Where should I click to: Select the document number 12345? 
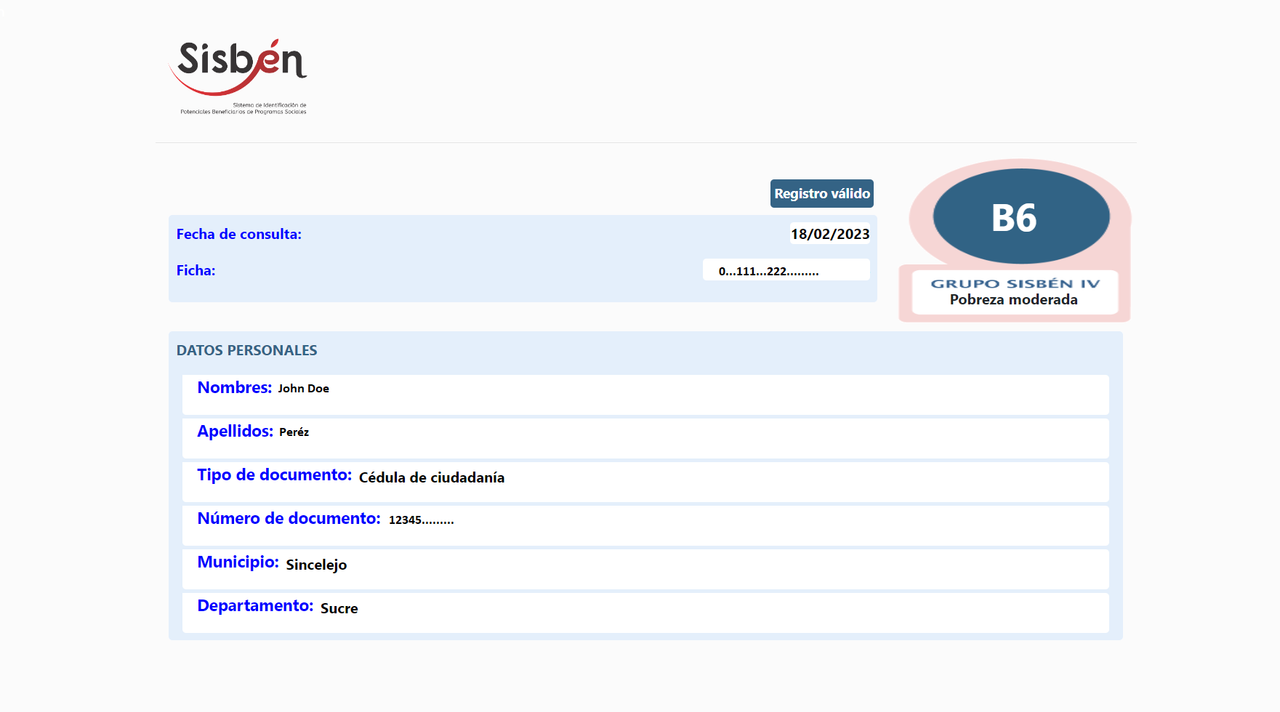[421, 520]
